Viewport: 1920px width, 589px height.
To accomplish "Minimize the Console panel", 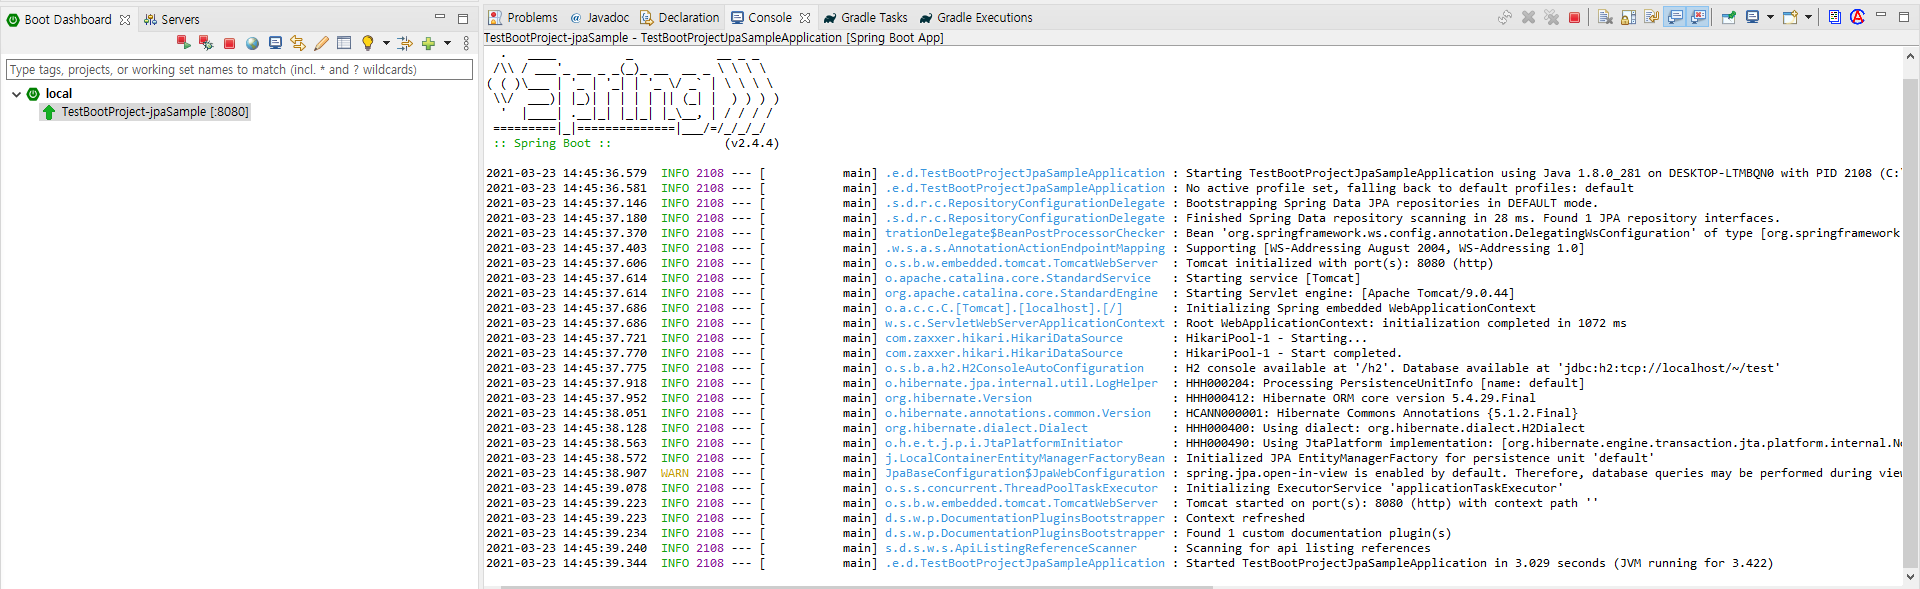I will [1881, 15].
